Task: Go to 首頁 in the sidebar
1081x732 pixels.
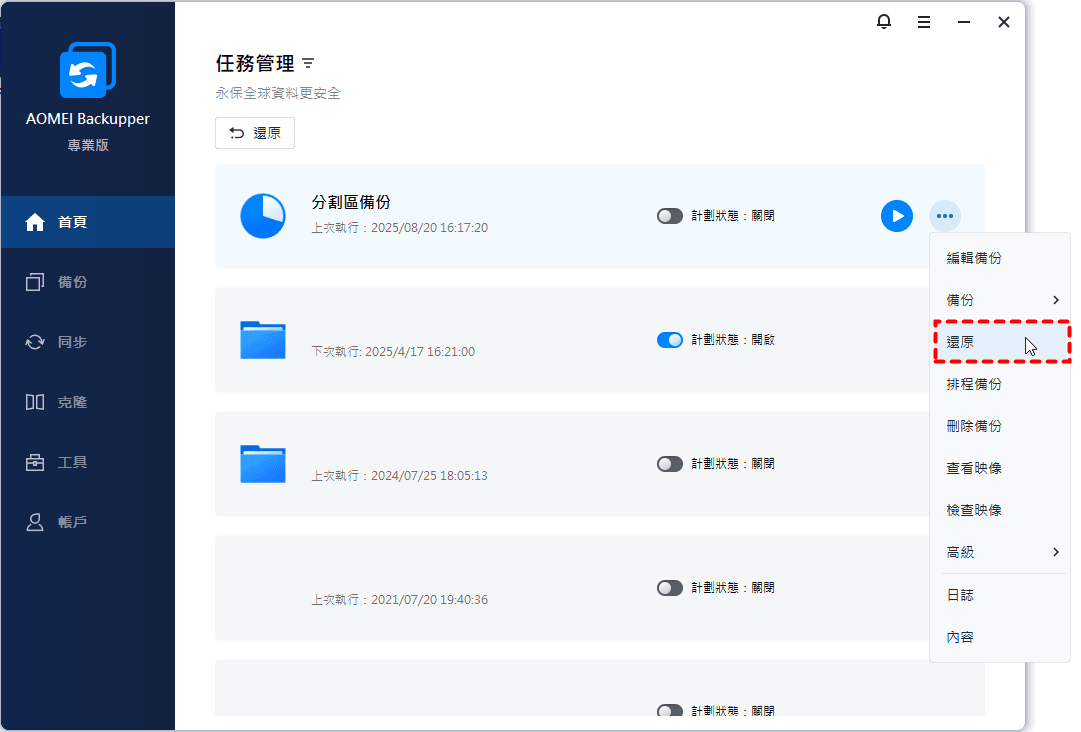Action: [x=88, y=222]
